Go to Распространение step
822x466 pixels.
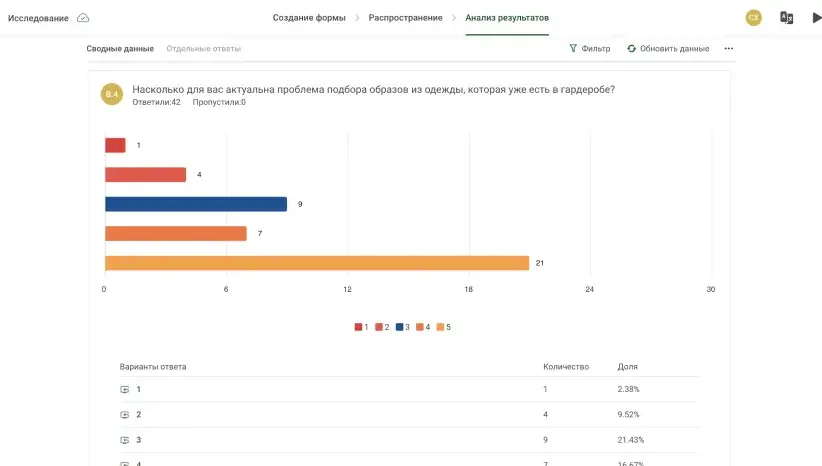click(405, 18)
